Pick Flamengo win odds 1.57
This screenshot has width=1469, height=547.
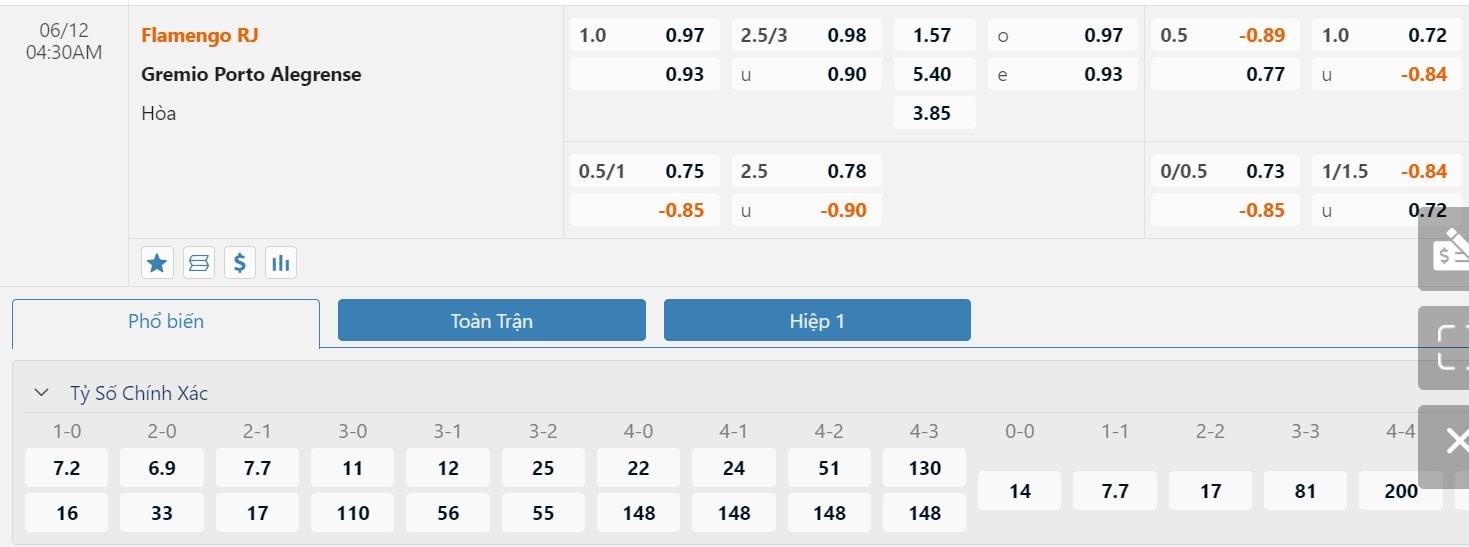(933, 35)
